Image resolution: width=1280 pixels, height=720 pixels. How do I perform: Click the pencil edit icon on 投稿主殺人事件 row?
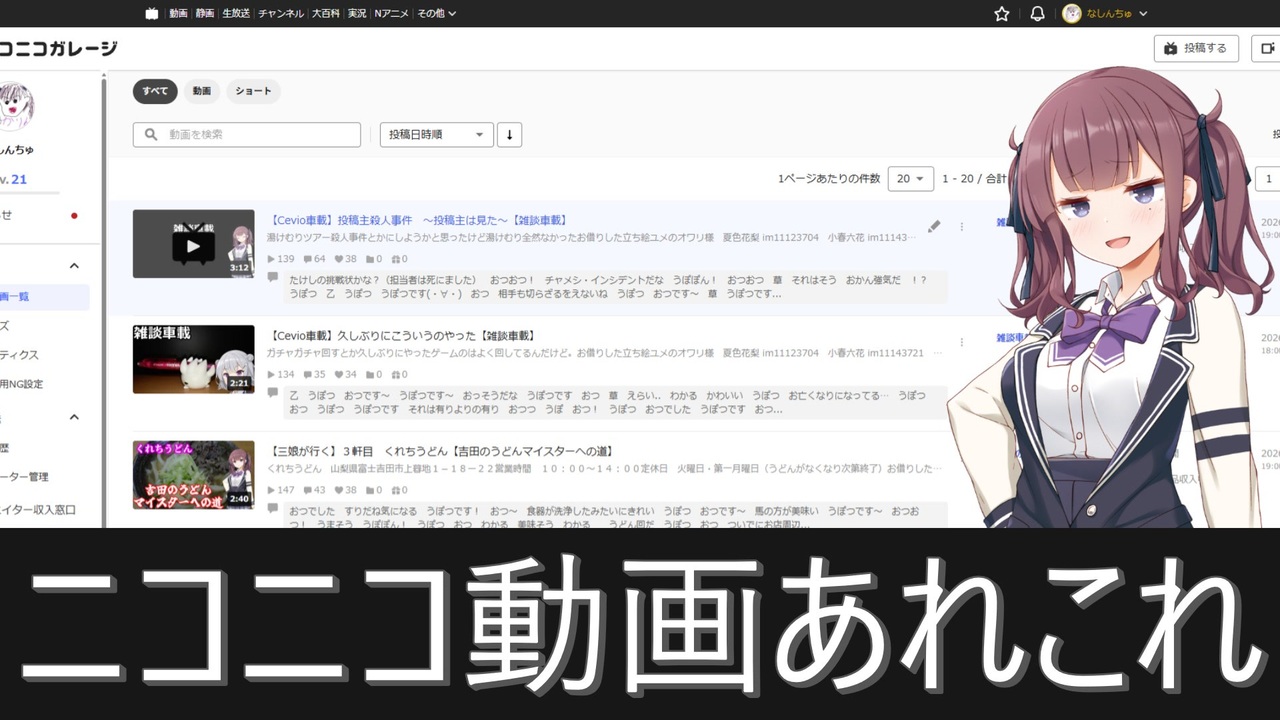coord(934,227)
